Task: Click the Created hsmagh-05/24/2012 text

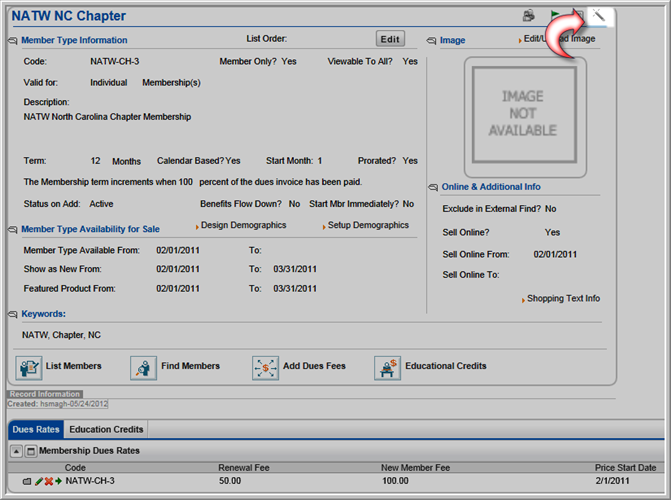Action: click(57, 404)
